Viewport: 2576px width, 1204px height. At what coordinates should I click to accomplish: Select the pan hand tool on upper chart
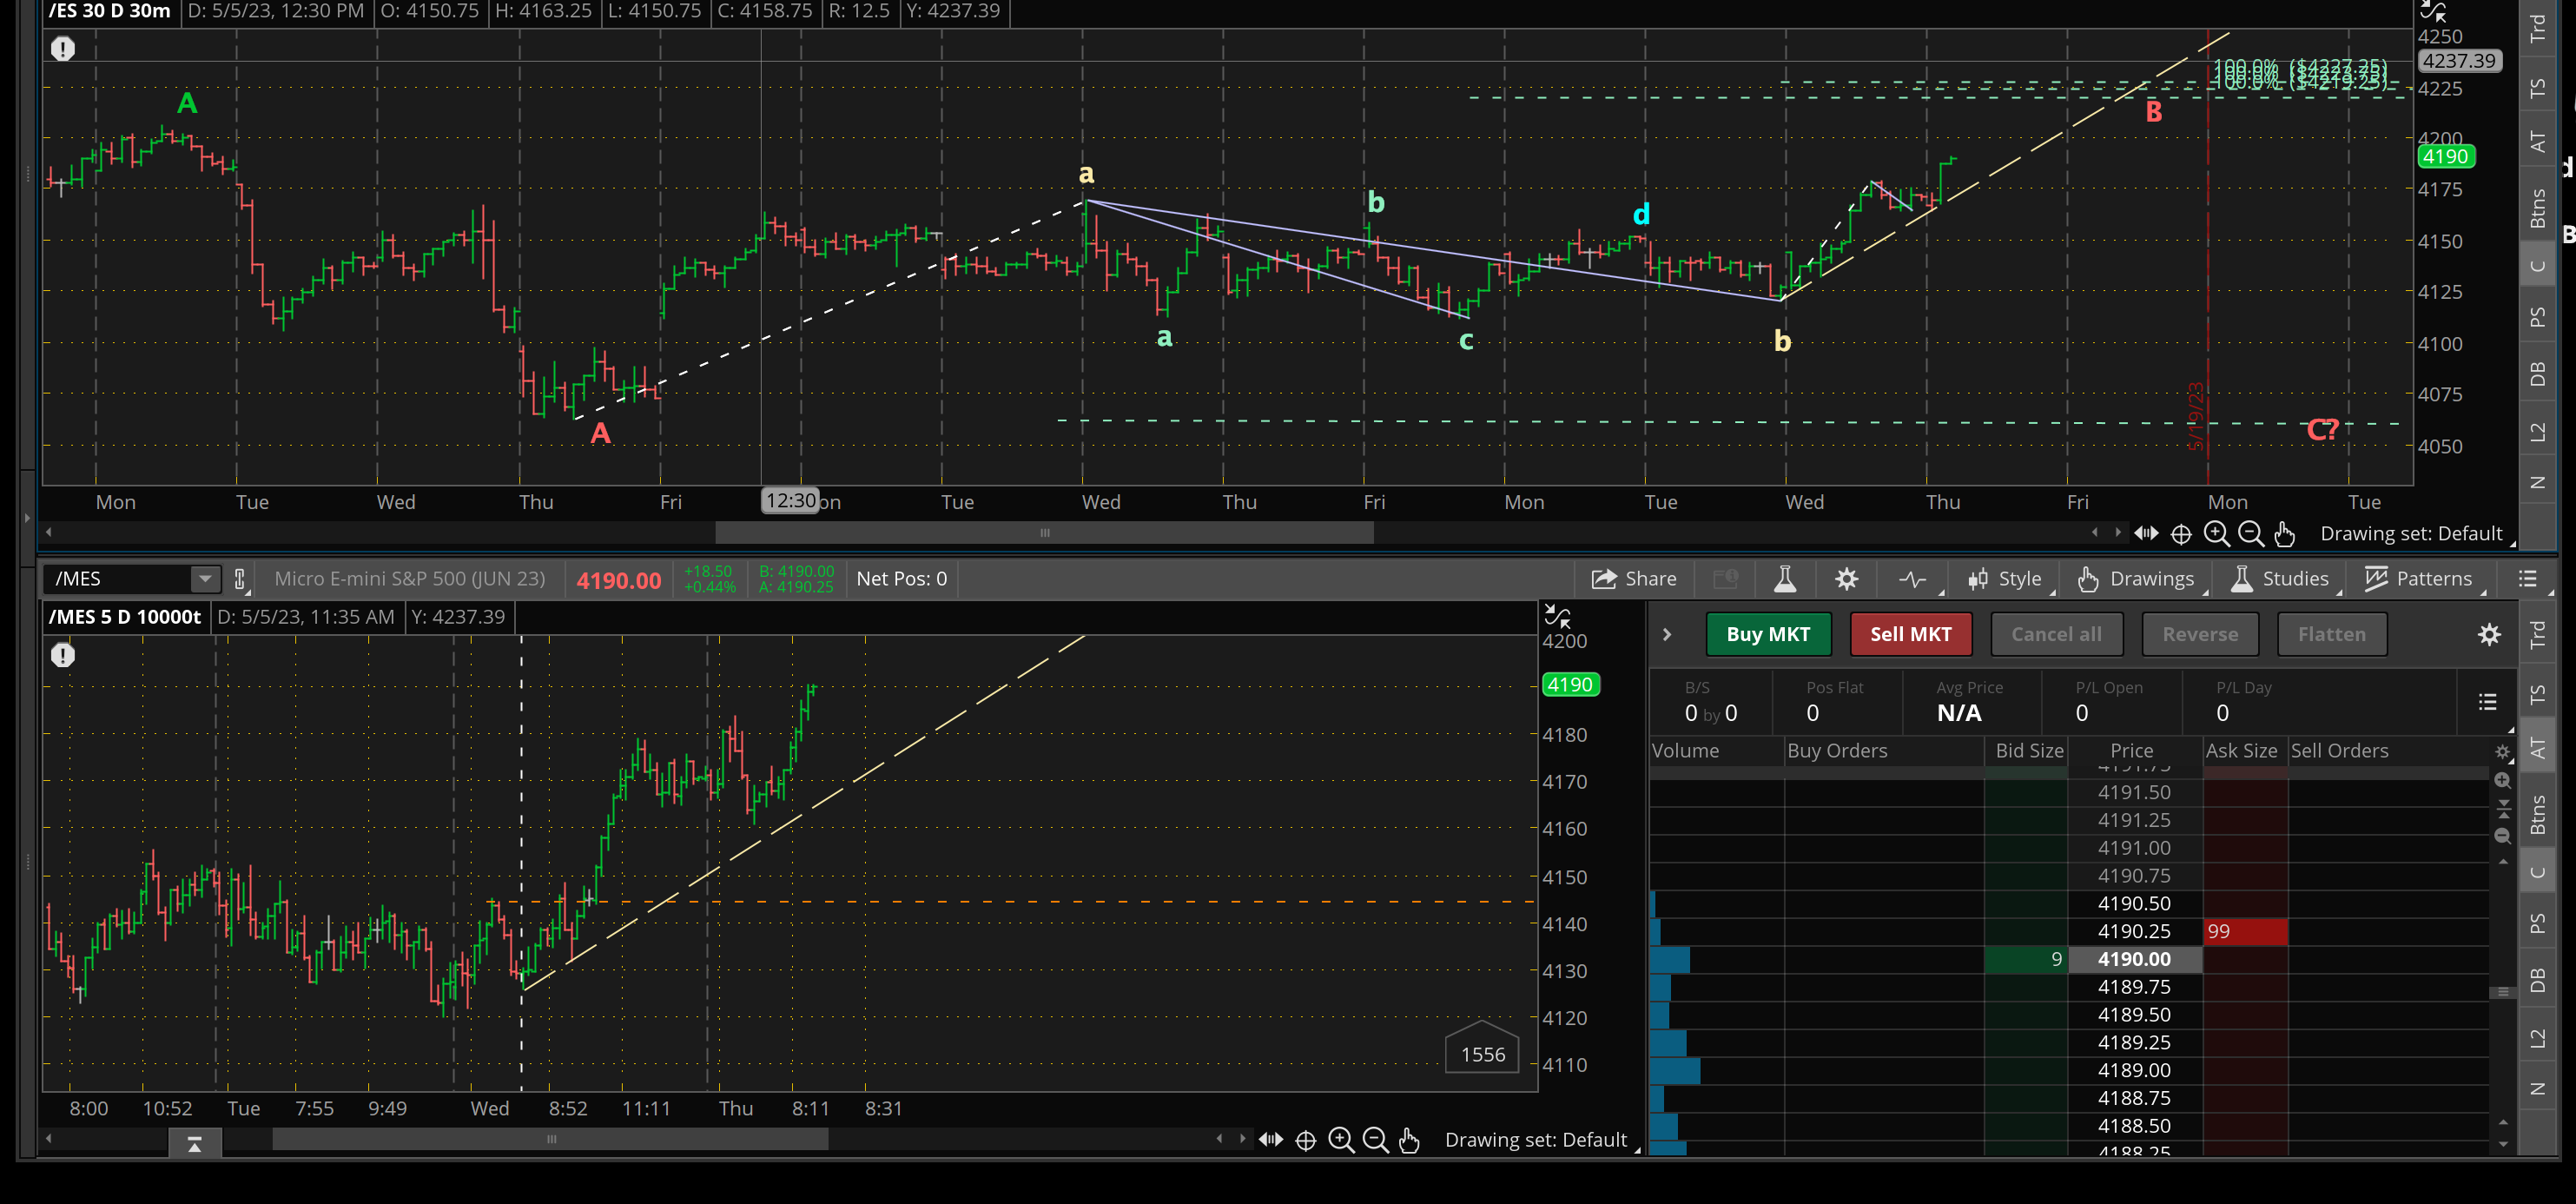coord(2284,534)
